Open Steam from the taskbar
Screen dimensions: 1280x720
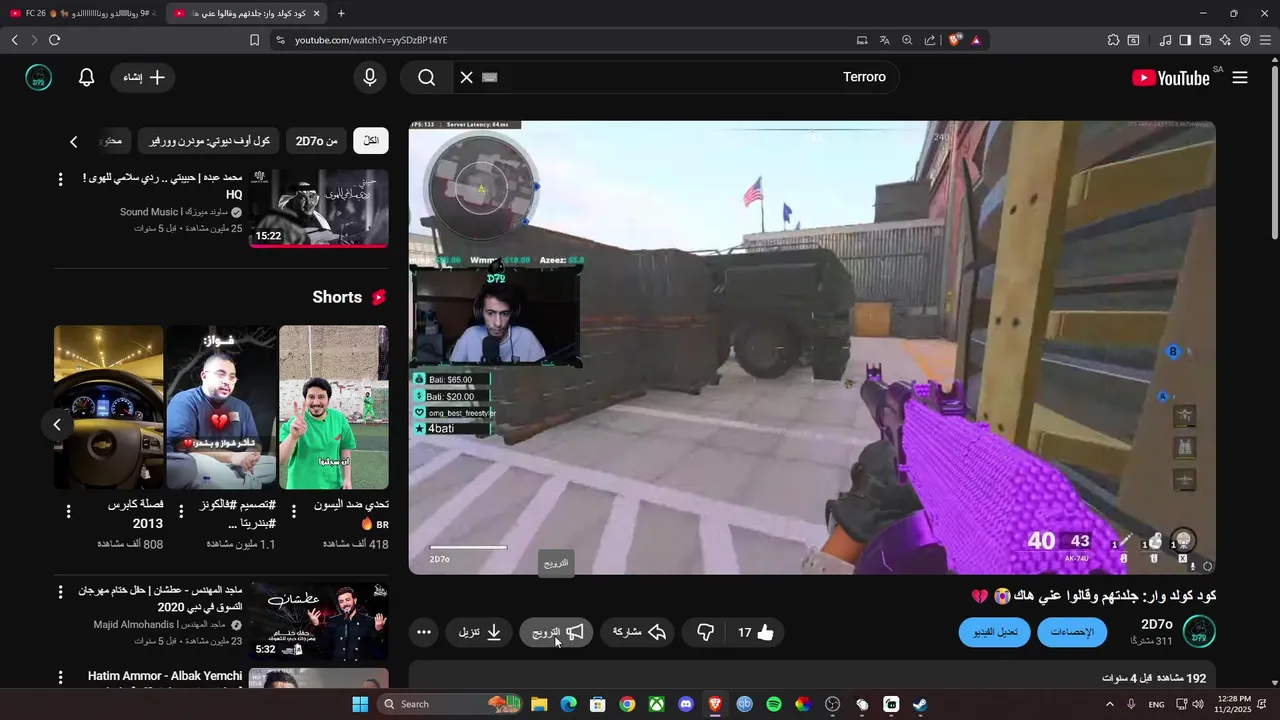coord(920,704)
